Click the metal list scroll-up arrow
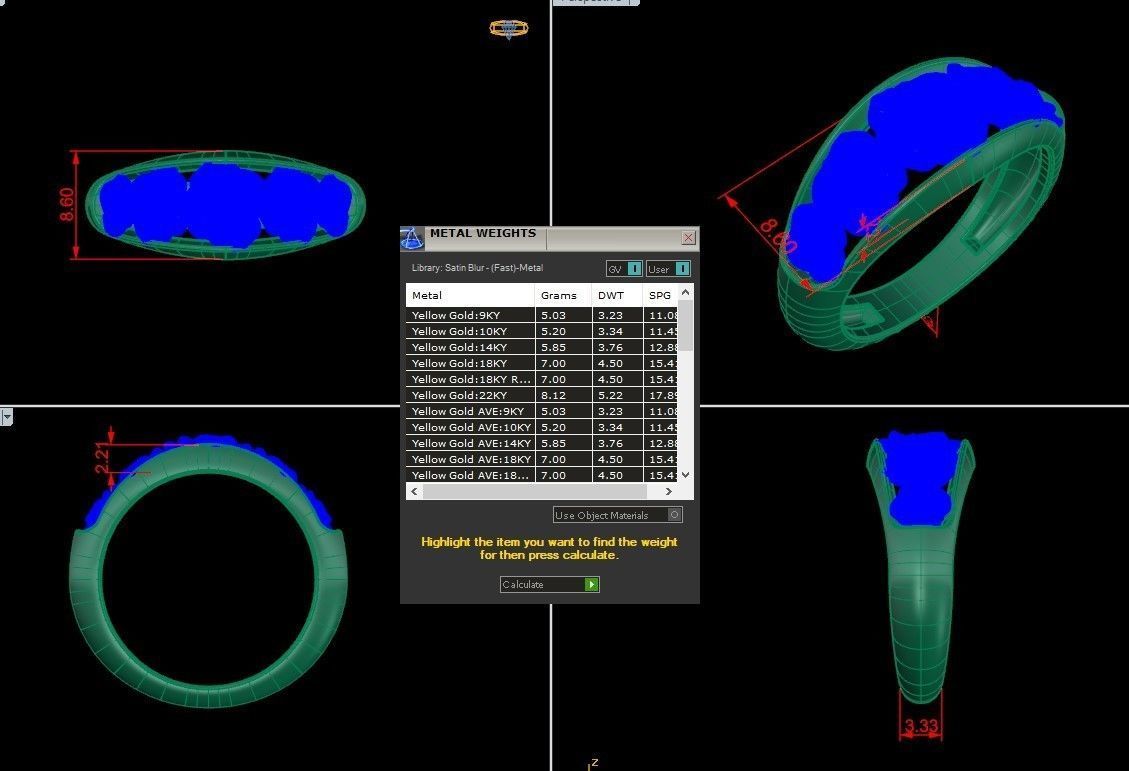Viewport: 1129px width, 771px height. pos(685,292)
